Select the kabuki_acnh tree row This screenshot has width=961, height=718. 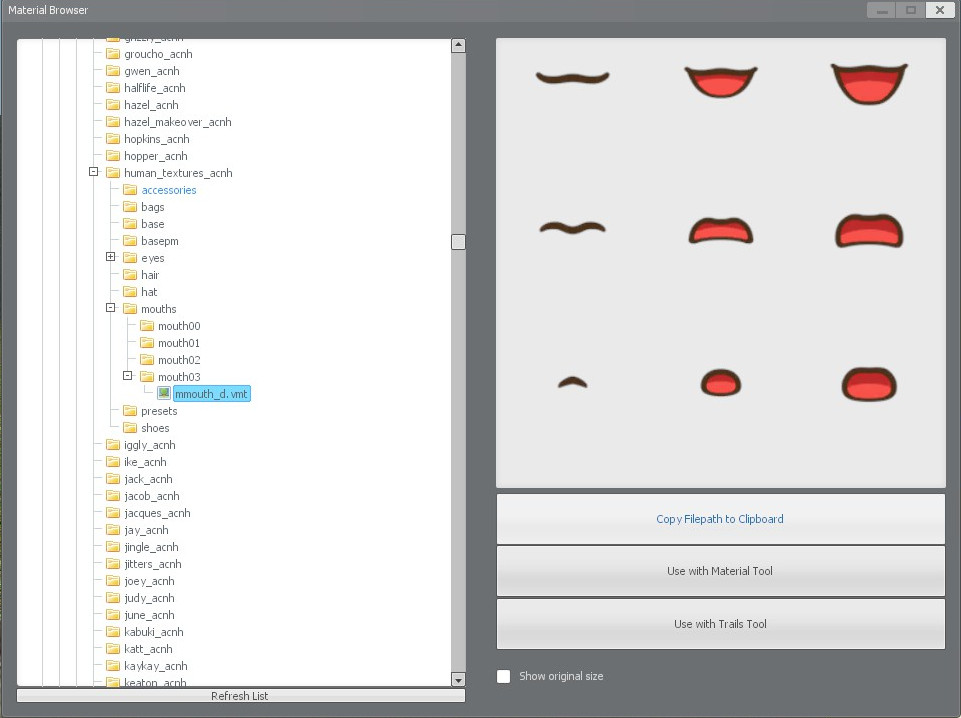pos(154,632)
